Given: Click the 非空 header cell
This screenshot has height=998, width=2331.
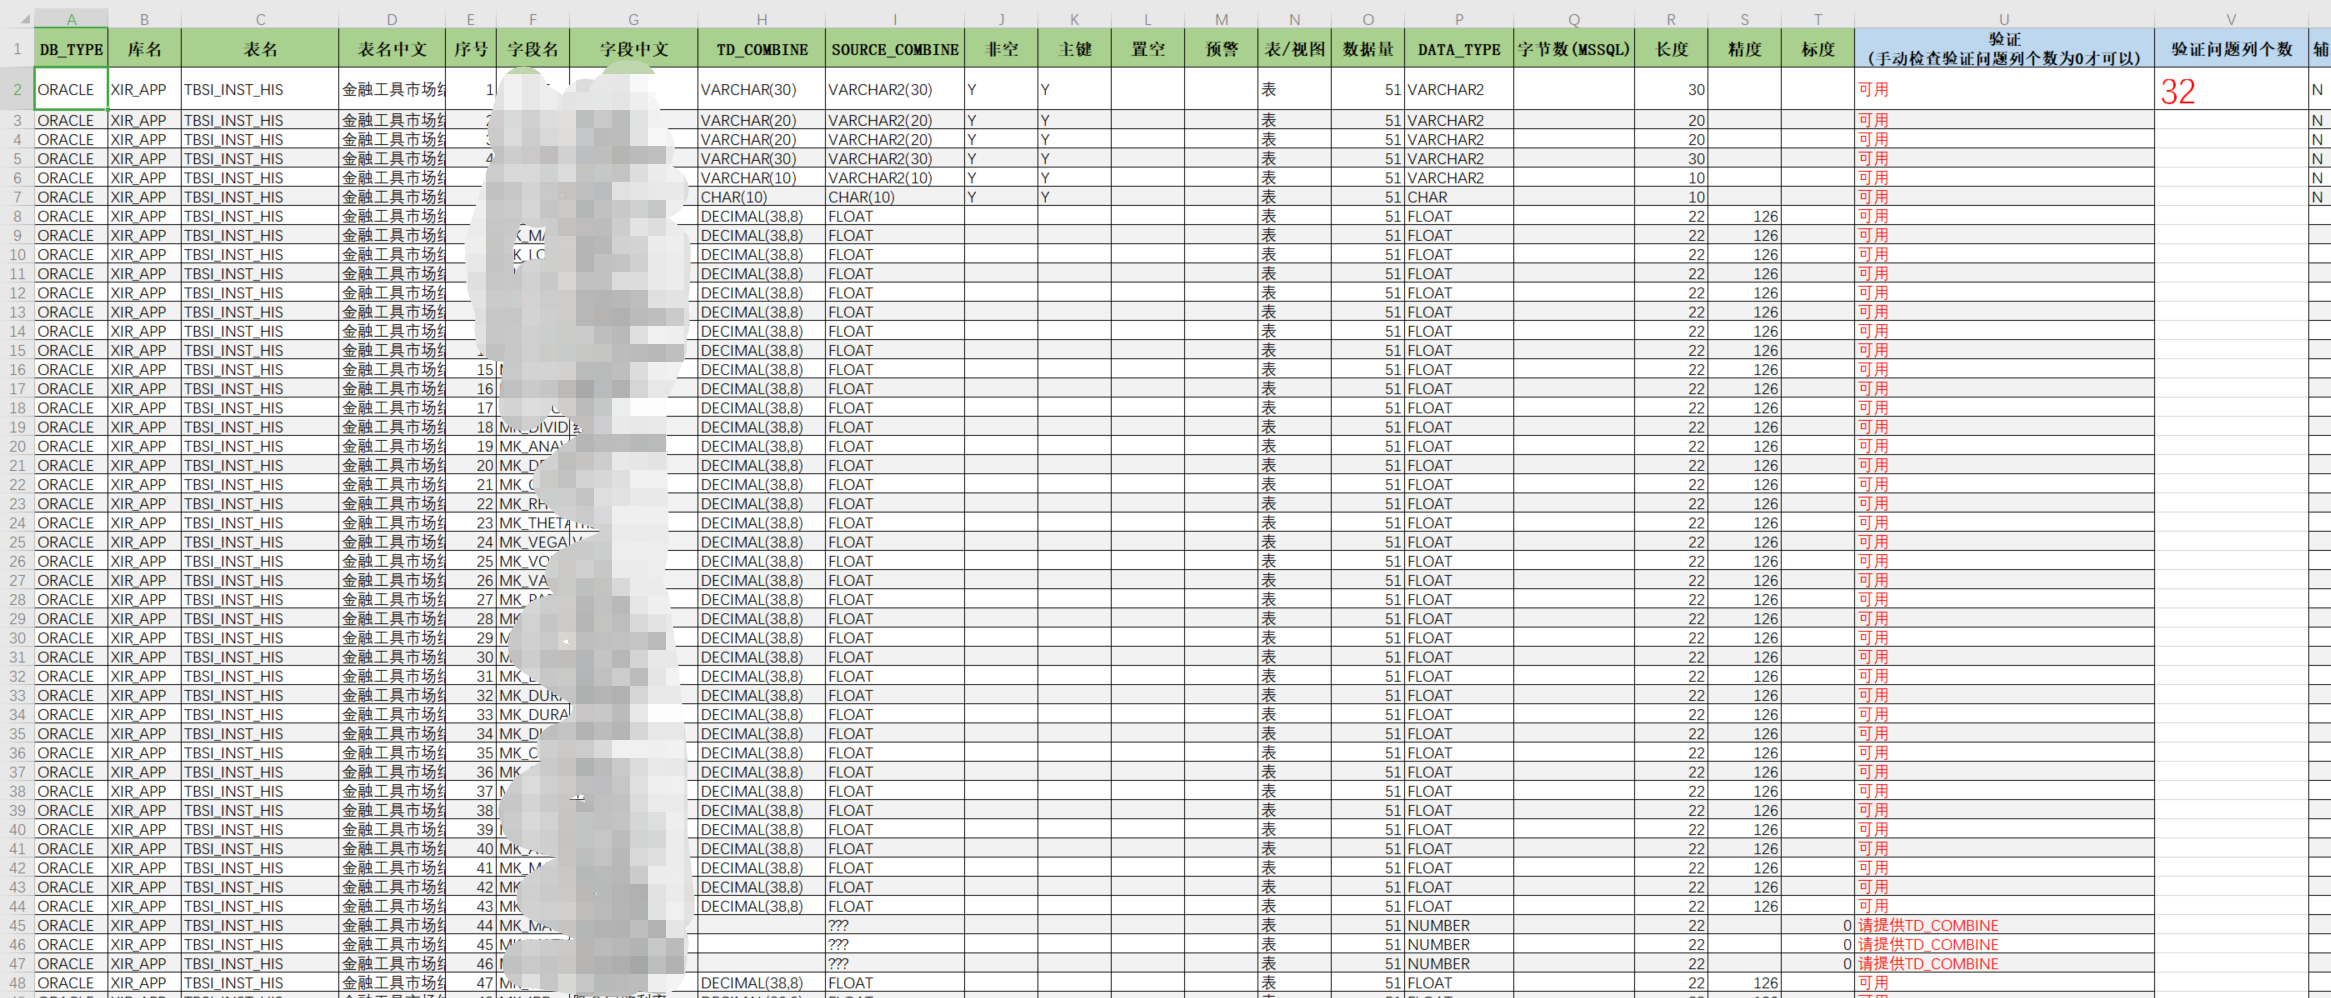Looking at the screenshot, I should coord(1000,48).
